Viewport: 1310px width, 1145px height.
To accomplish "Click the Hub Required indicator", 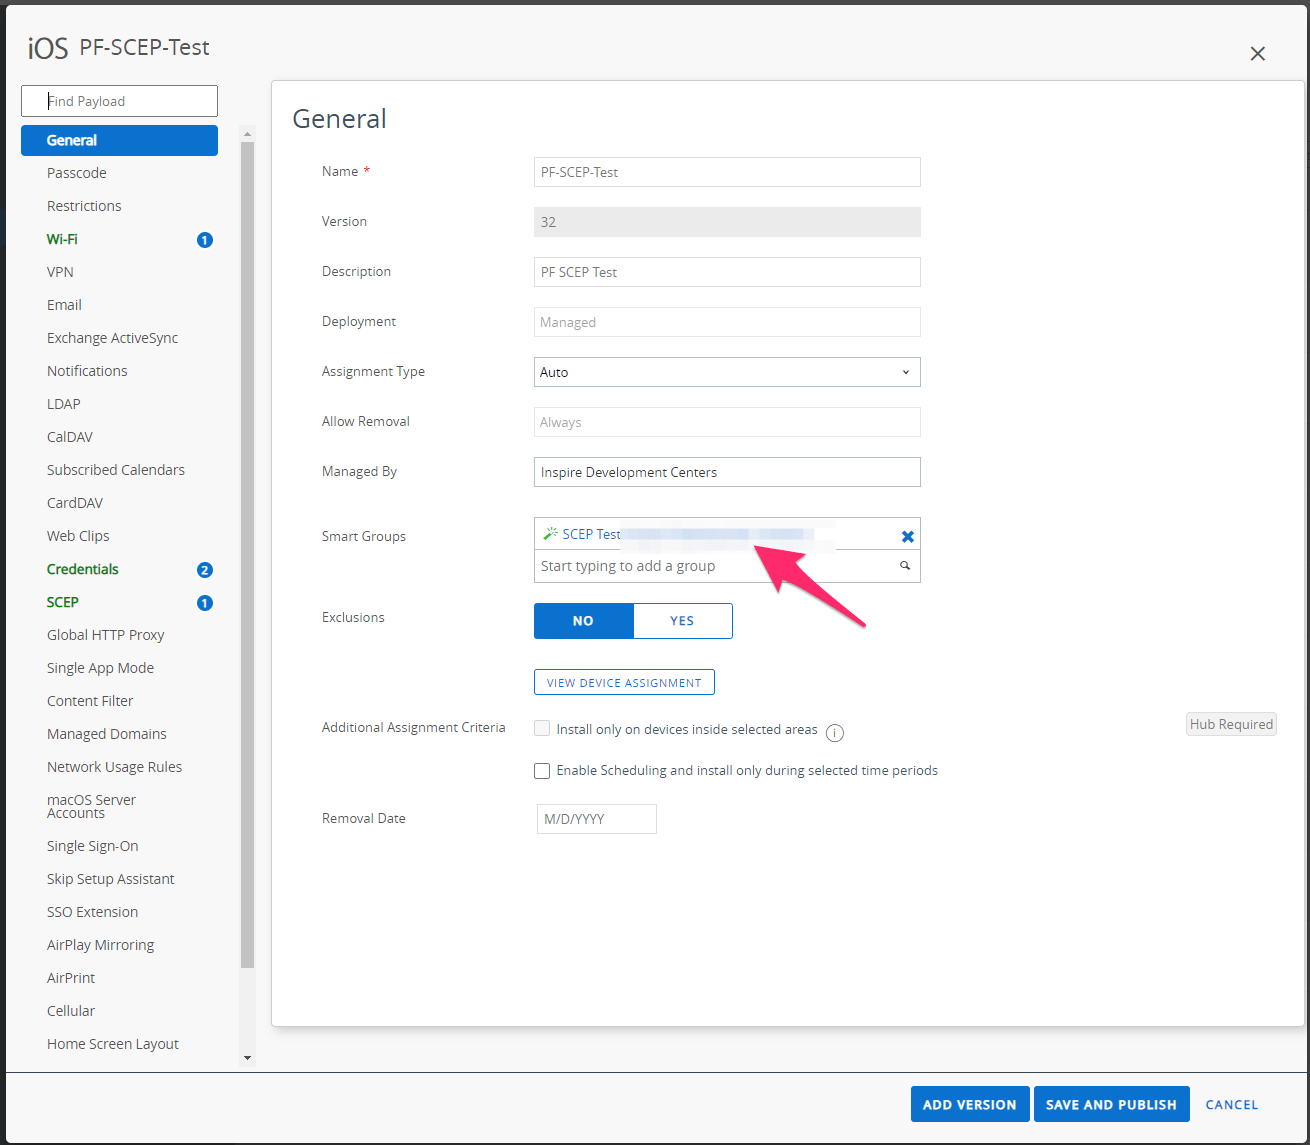I will coord(1231,723).
